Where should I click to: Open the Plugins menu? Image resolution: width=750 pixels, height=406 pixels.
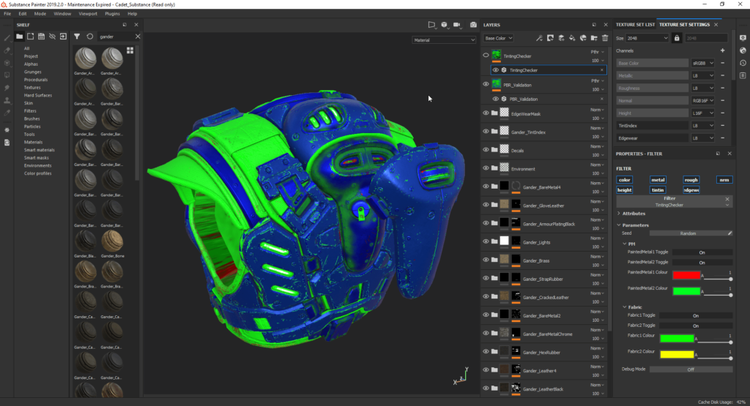(x=112, y=14)
